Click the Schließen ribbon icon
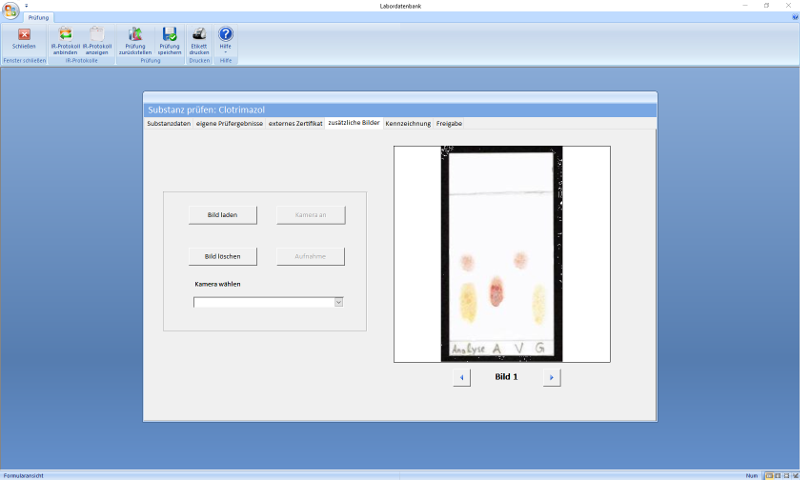The height and width of the screenshot is (480, 800). (x=24, y=39)
